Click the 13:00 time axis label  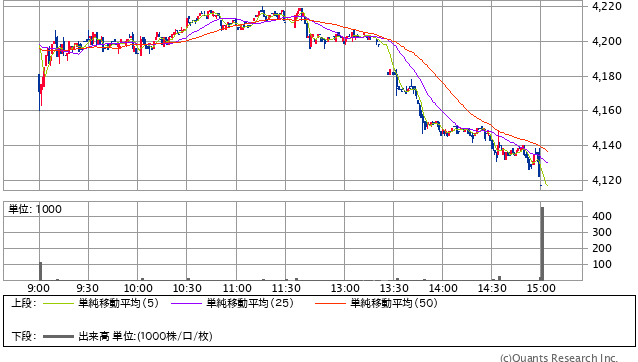click(x=345, y=288)
